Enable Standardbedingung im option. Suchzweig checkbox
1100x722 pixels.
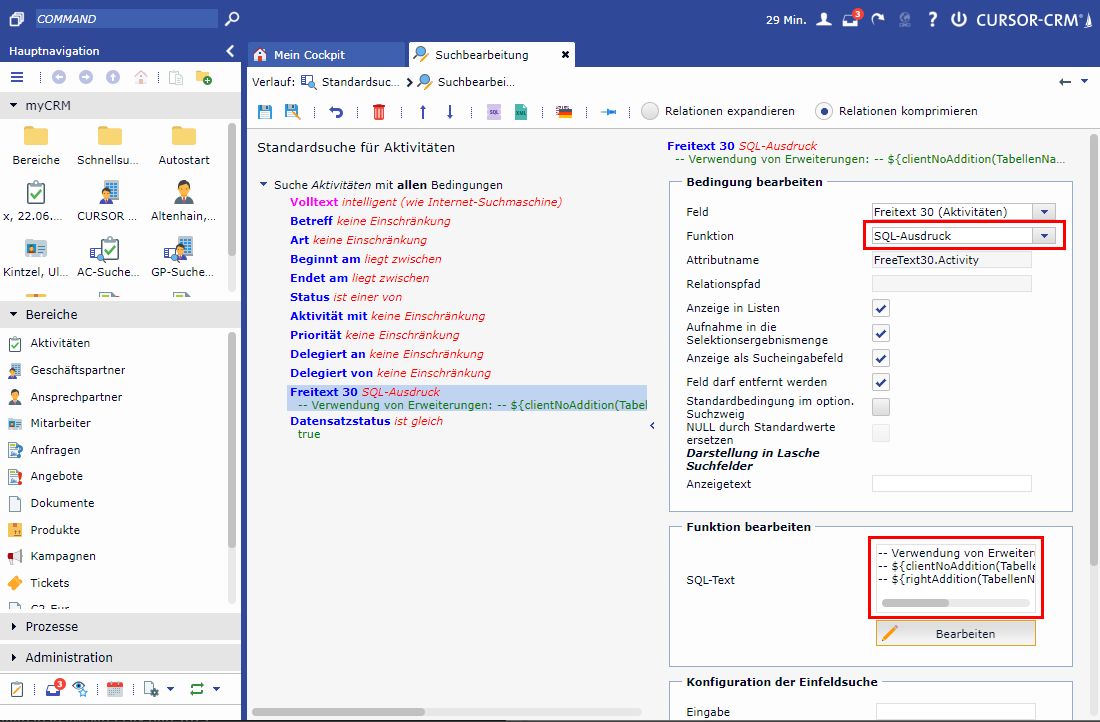pos(881,407)
